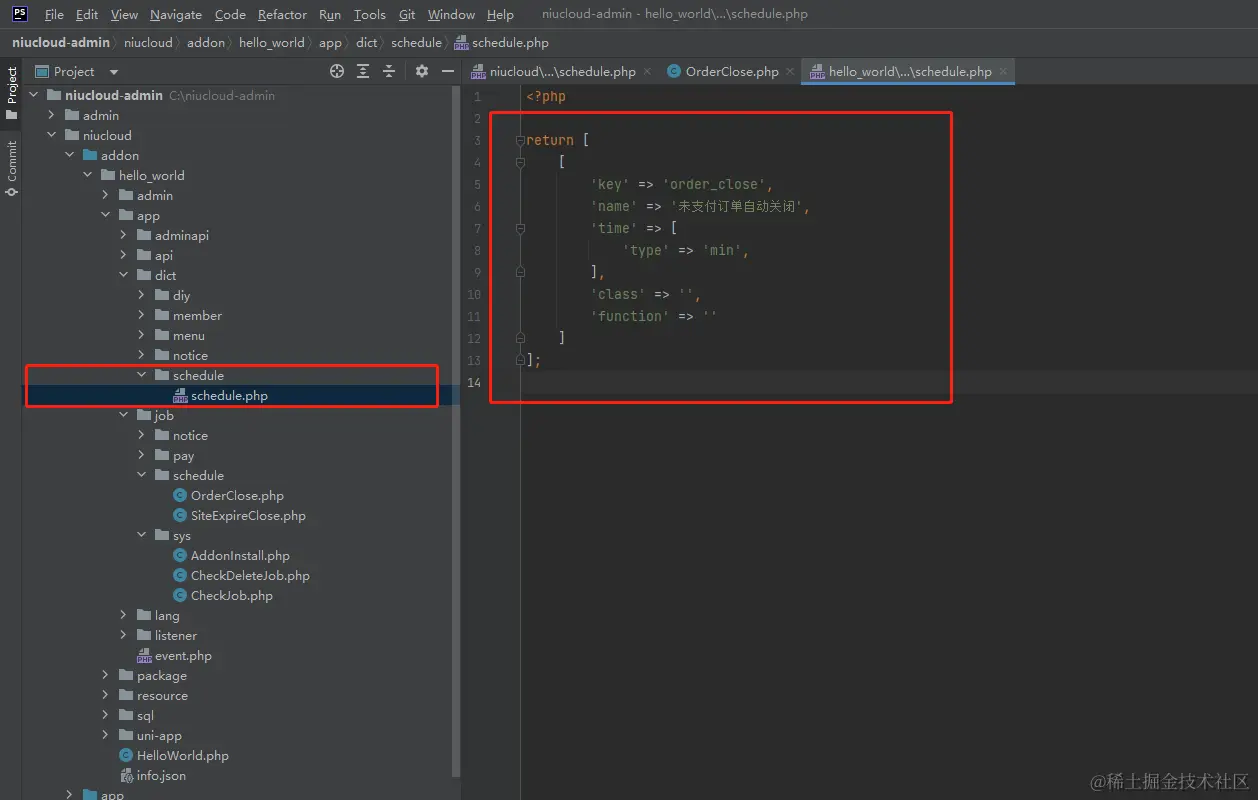The height and width of the screenshot is (800, 1258).
Task: Open the Commit tool window sidebar tab
Action: [x=11, y=167]
